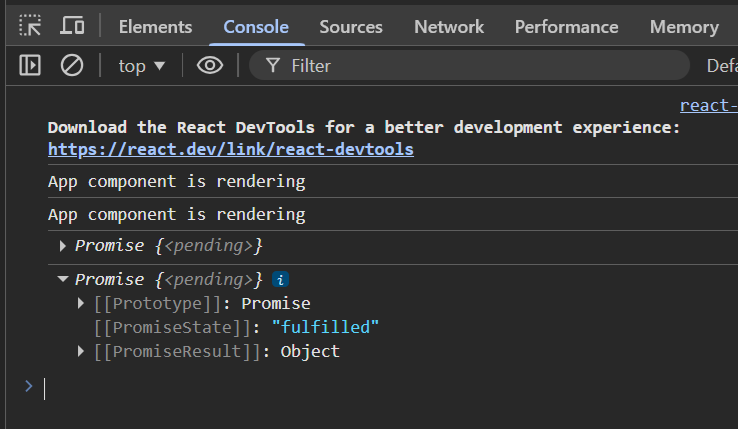Viewport: 738px width, 429px height.
Task: Expand the [[Prototype]] property
Action: click(81, 304)
